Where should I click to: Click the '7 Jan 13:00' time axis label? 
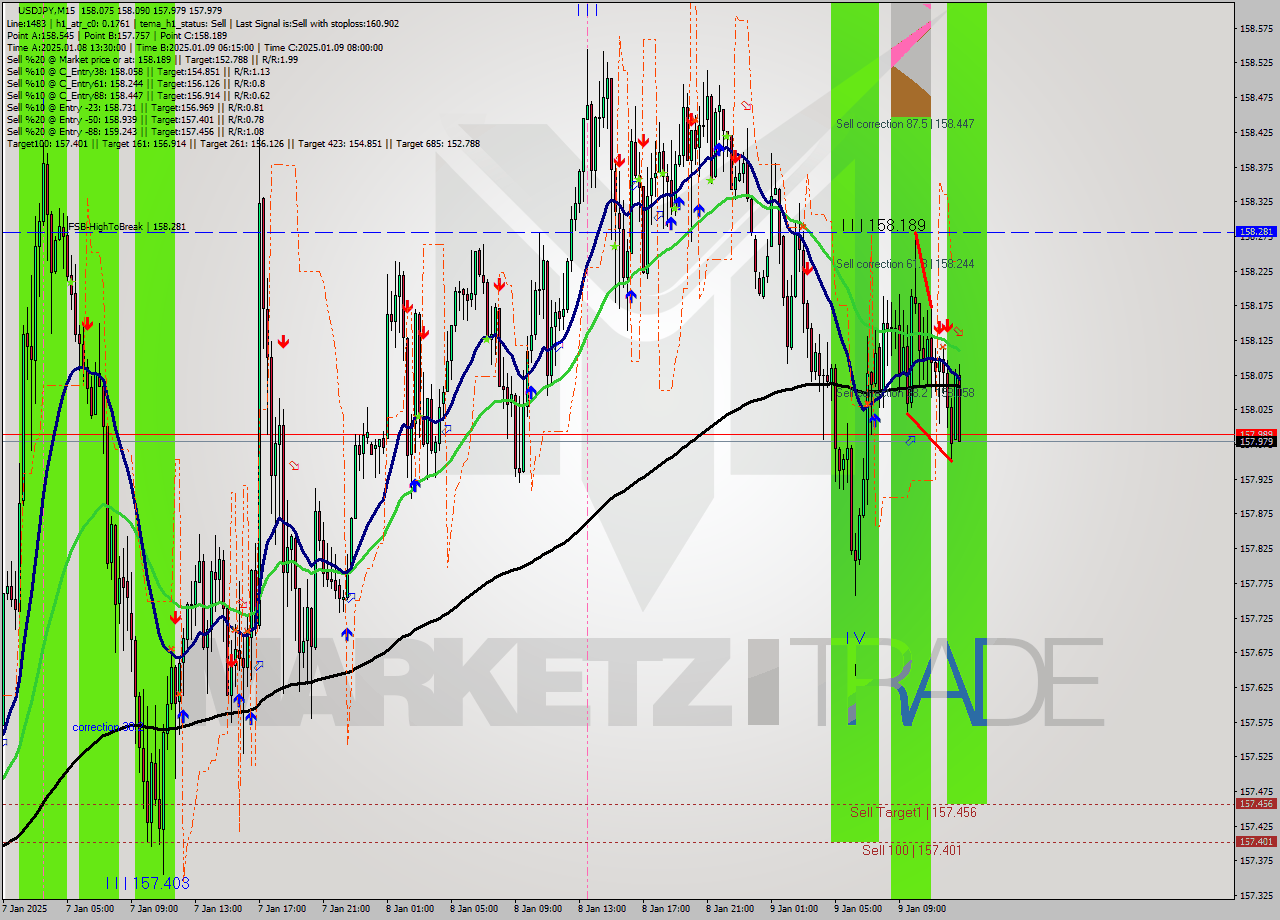tap(218, 909)
